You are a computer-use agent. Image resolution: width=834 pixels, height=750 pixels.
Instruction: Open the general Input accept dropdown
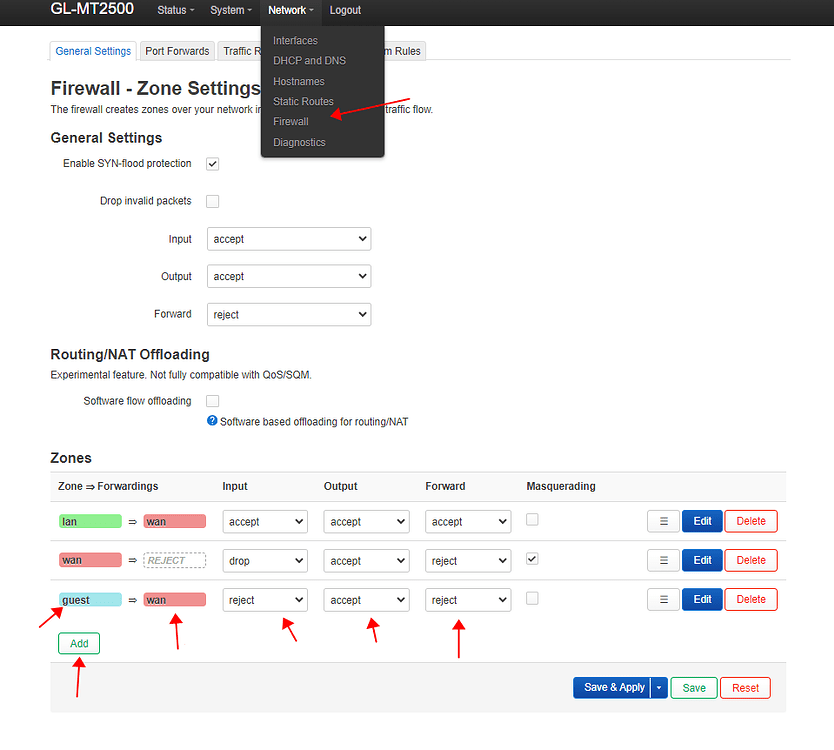[288, 239]
